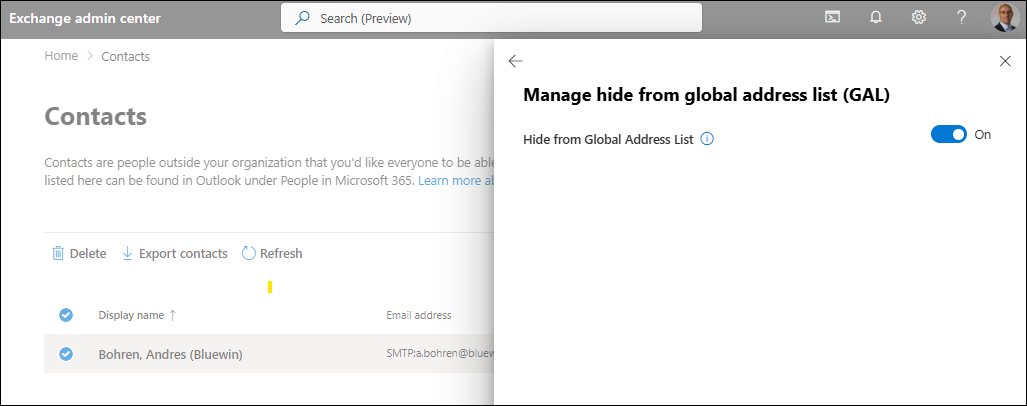Open the account profile picture

pos(1005,18)
